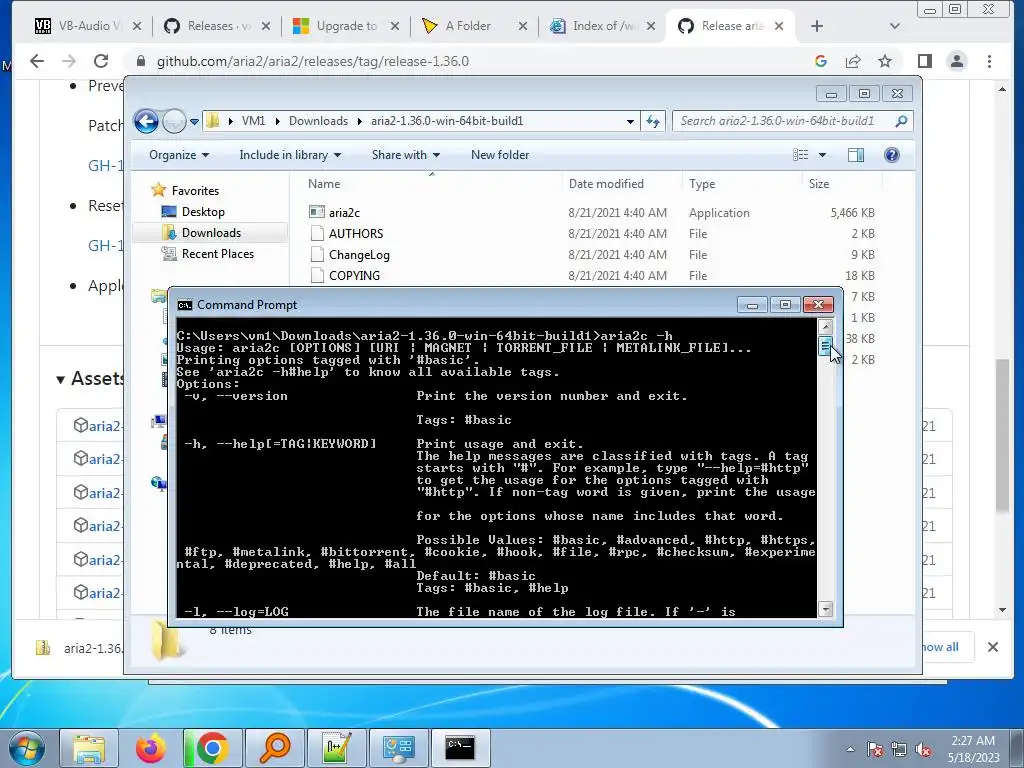Image resolution: width=1024 pixels, height=768 pixels.
Task: Select Desktop in navigation pane
Action: [x=203, y=212]
